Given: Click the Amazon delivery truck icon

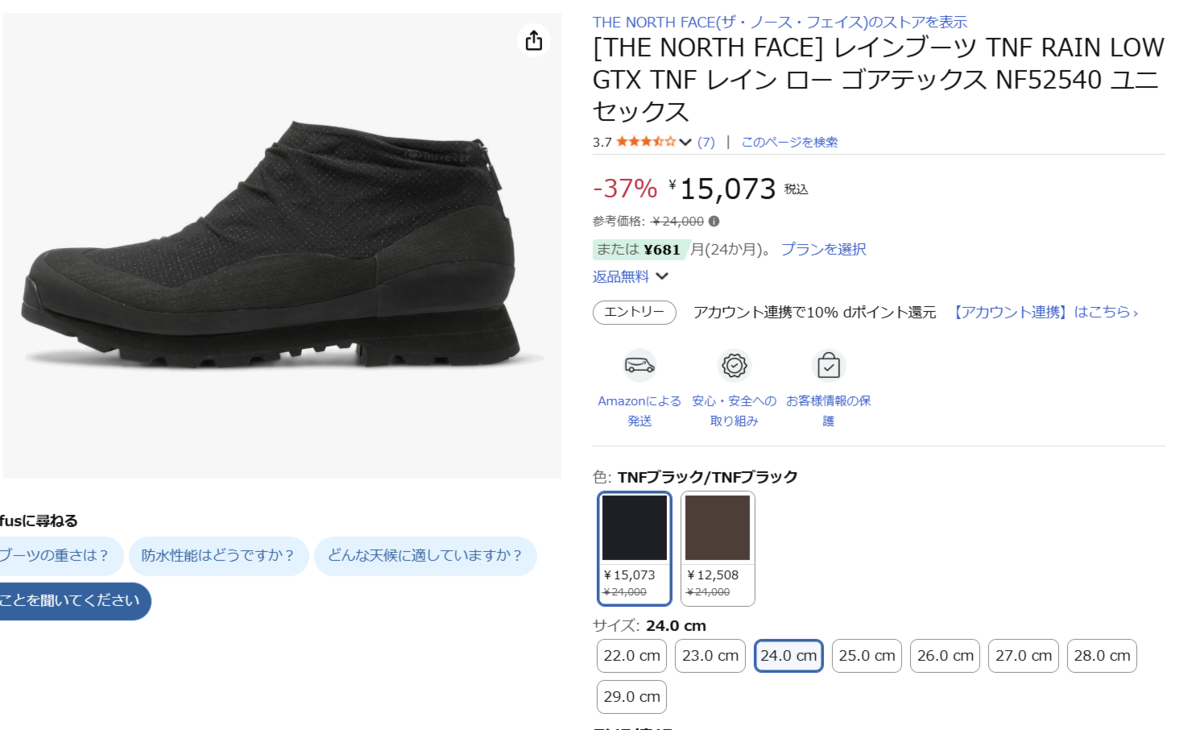Looking at the screenshot, I should 639,366.
